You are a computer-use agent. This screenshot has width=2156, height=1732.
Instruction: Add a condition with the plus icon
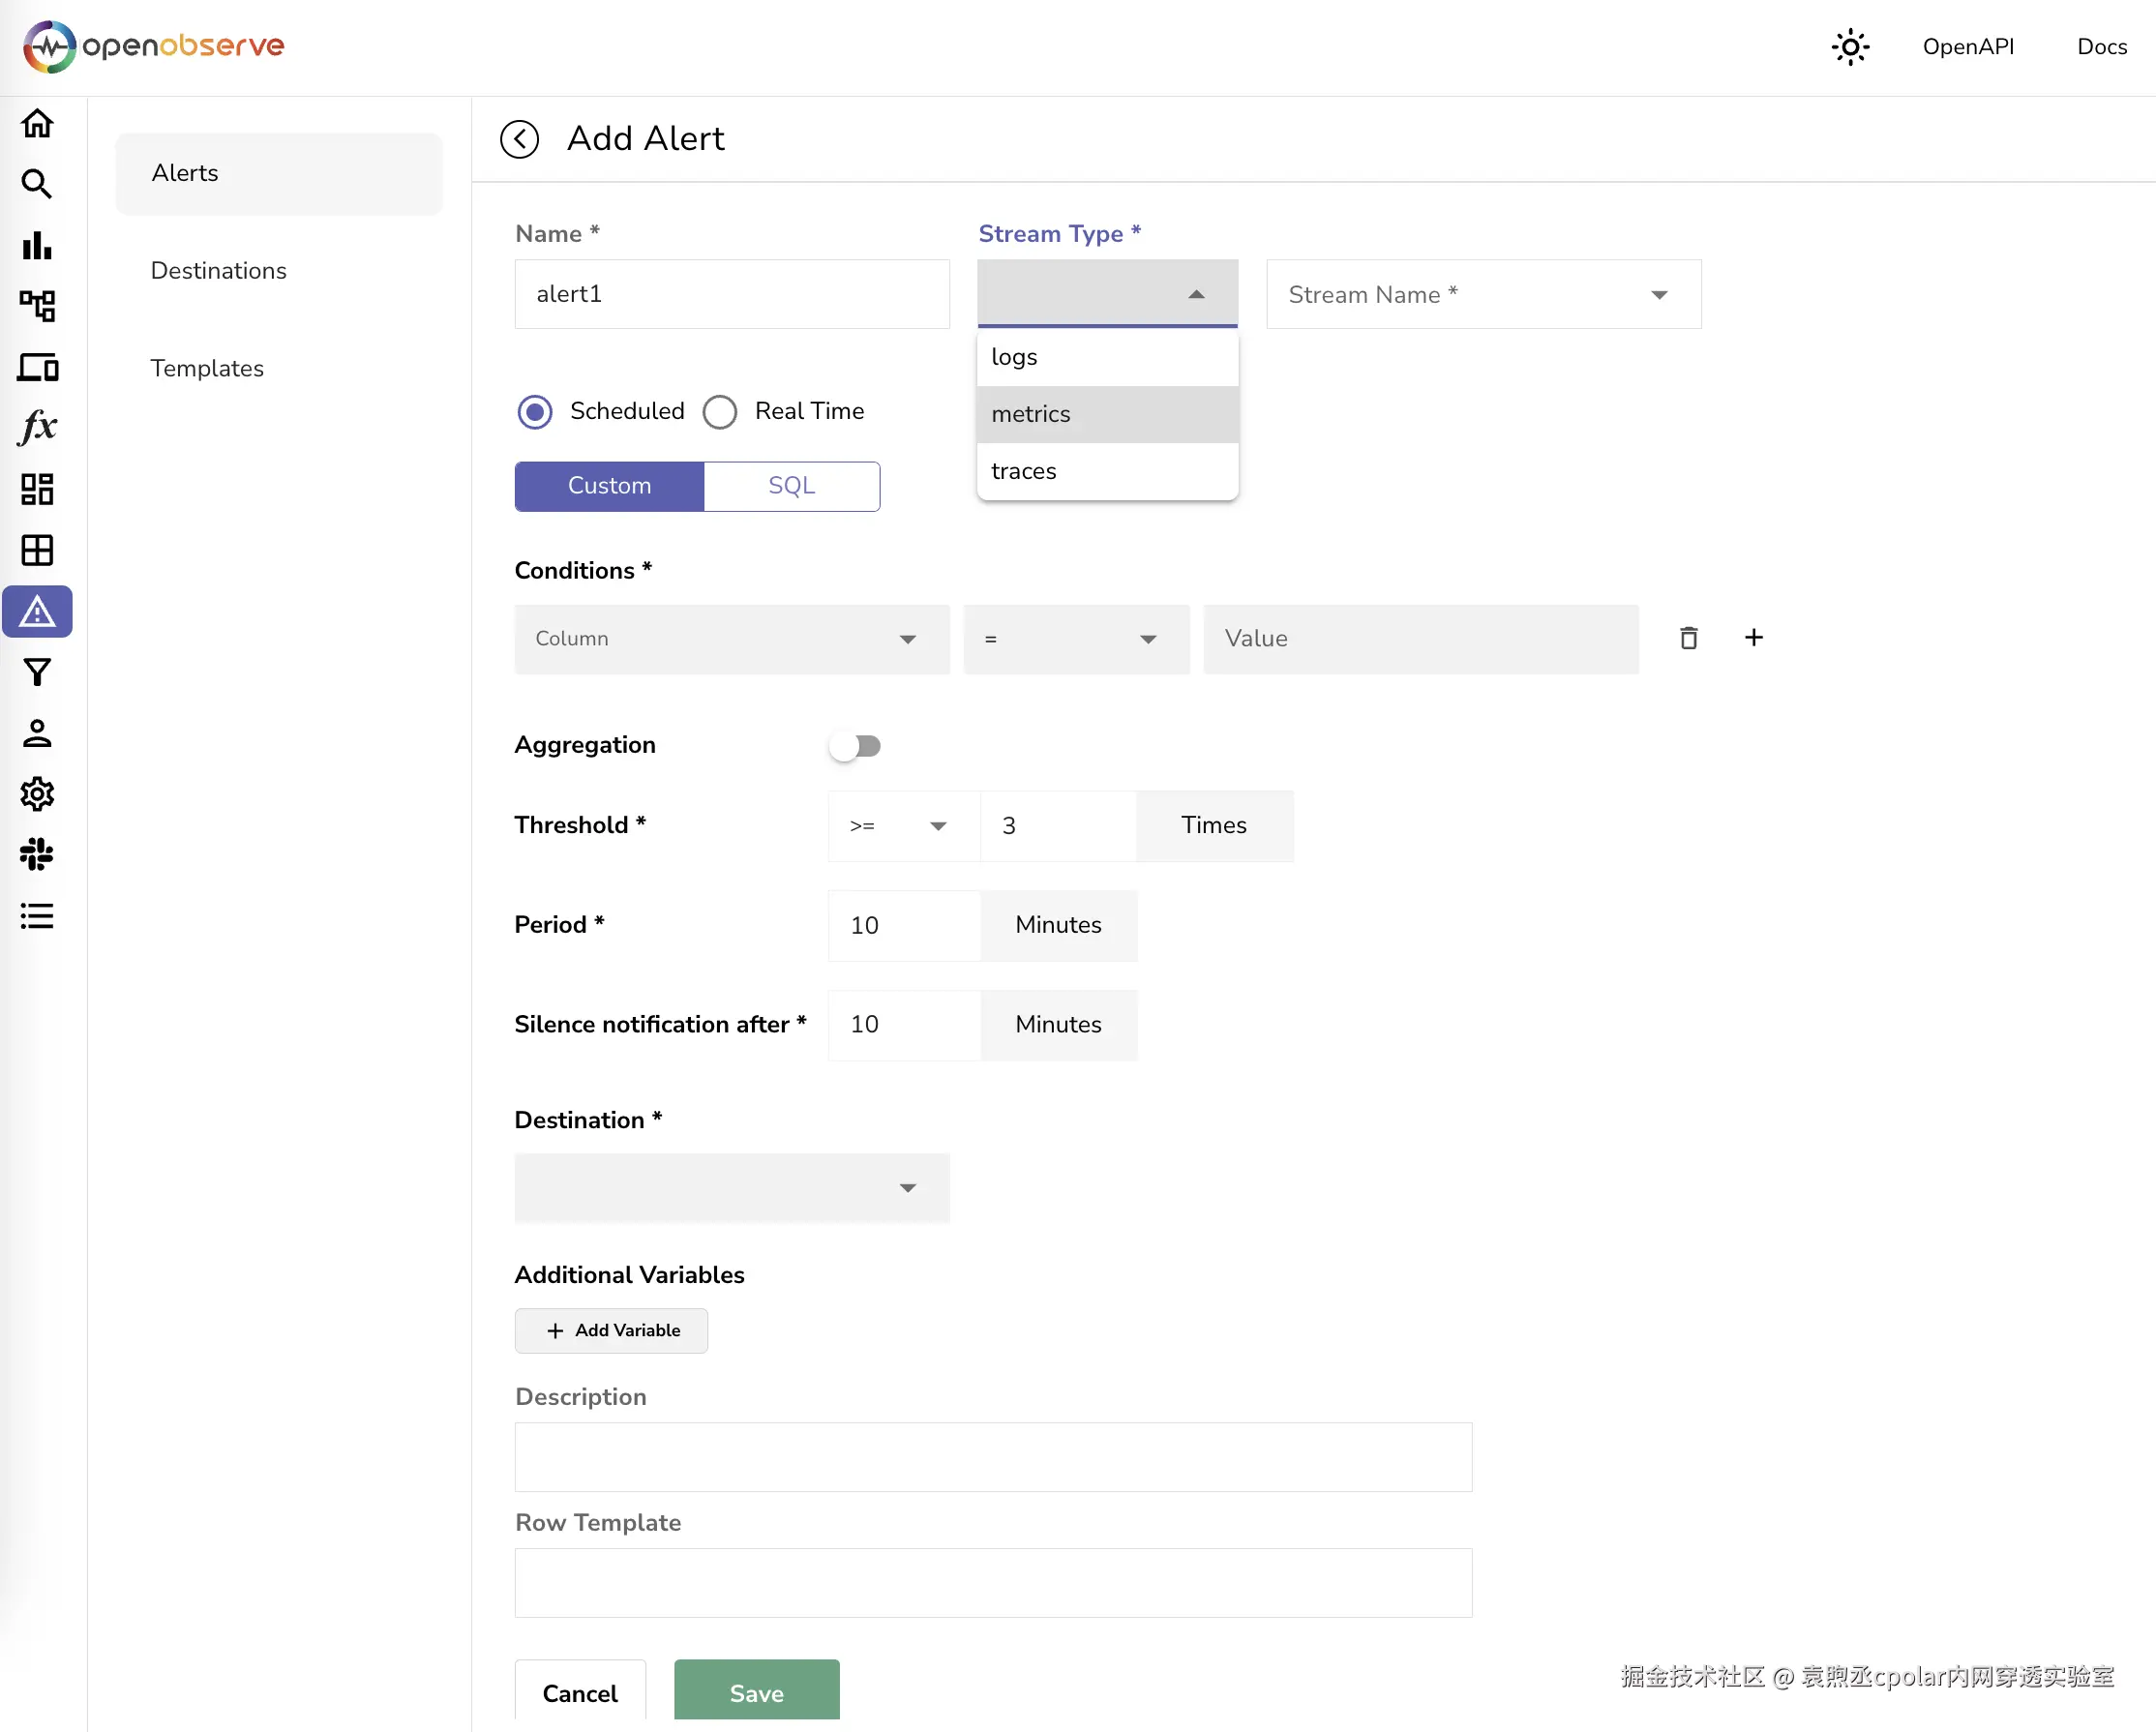click(1753, 638)
